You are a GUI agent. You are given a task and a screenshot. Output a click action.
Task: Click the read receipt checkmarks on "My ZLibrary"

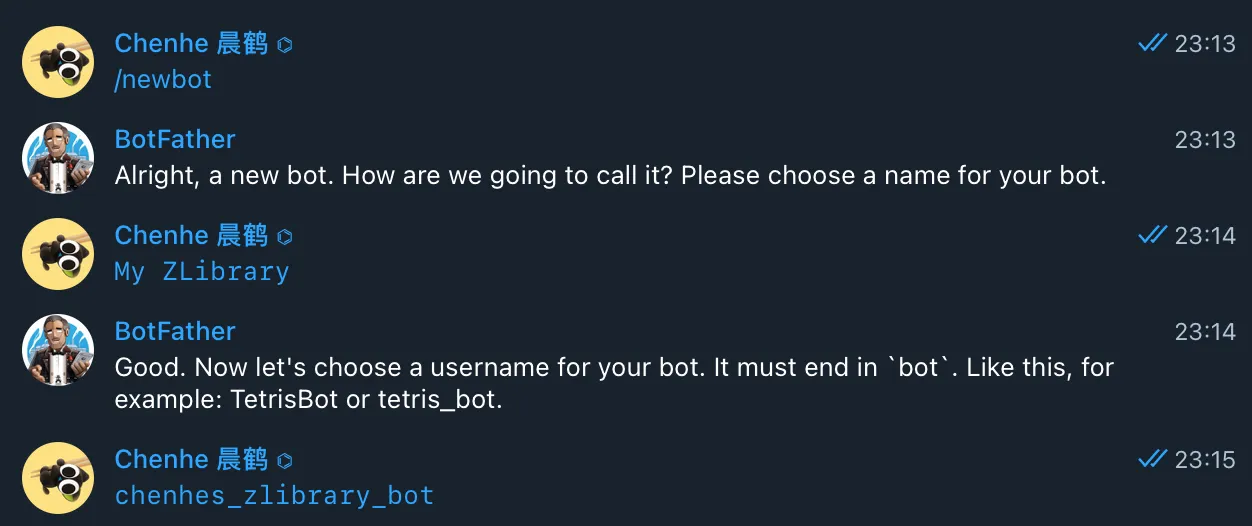click(x=1153, y=235)
